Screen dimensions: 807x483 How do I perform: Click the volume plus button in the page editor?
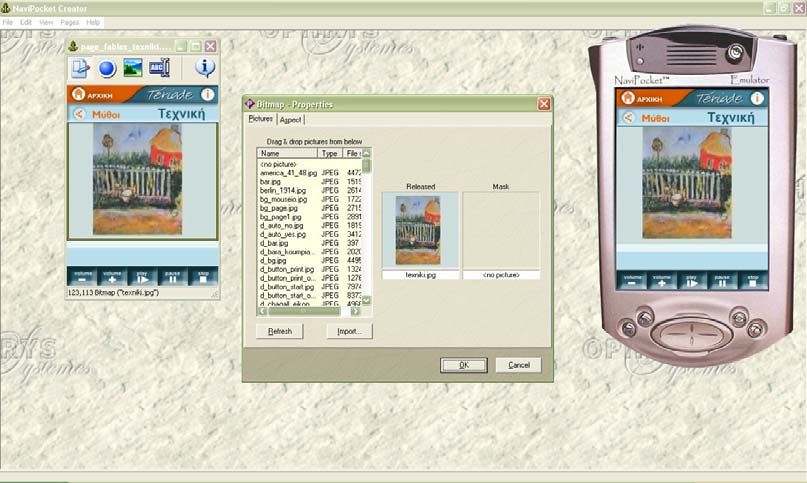(x=112, y=277)
